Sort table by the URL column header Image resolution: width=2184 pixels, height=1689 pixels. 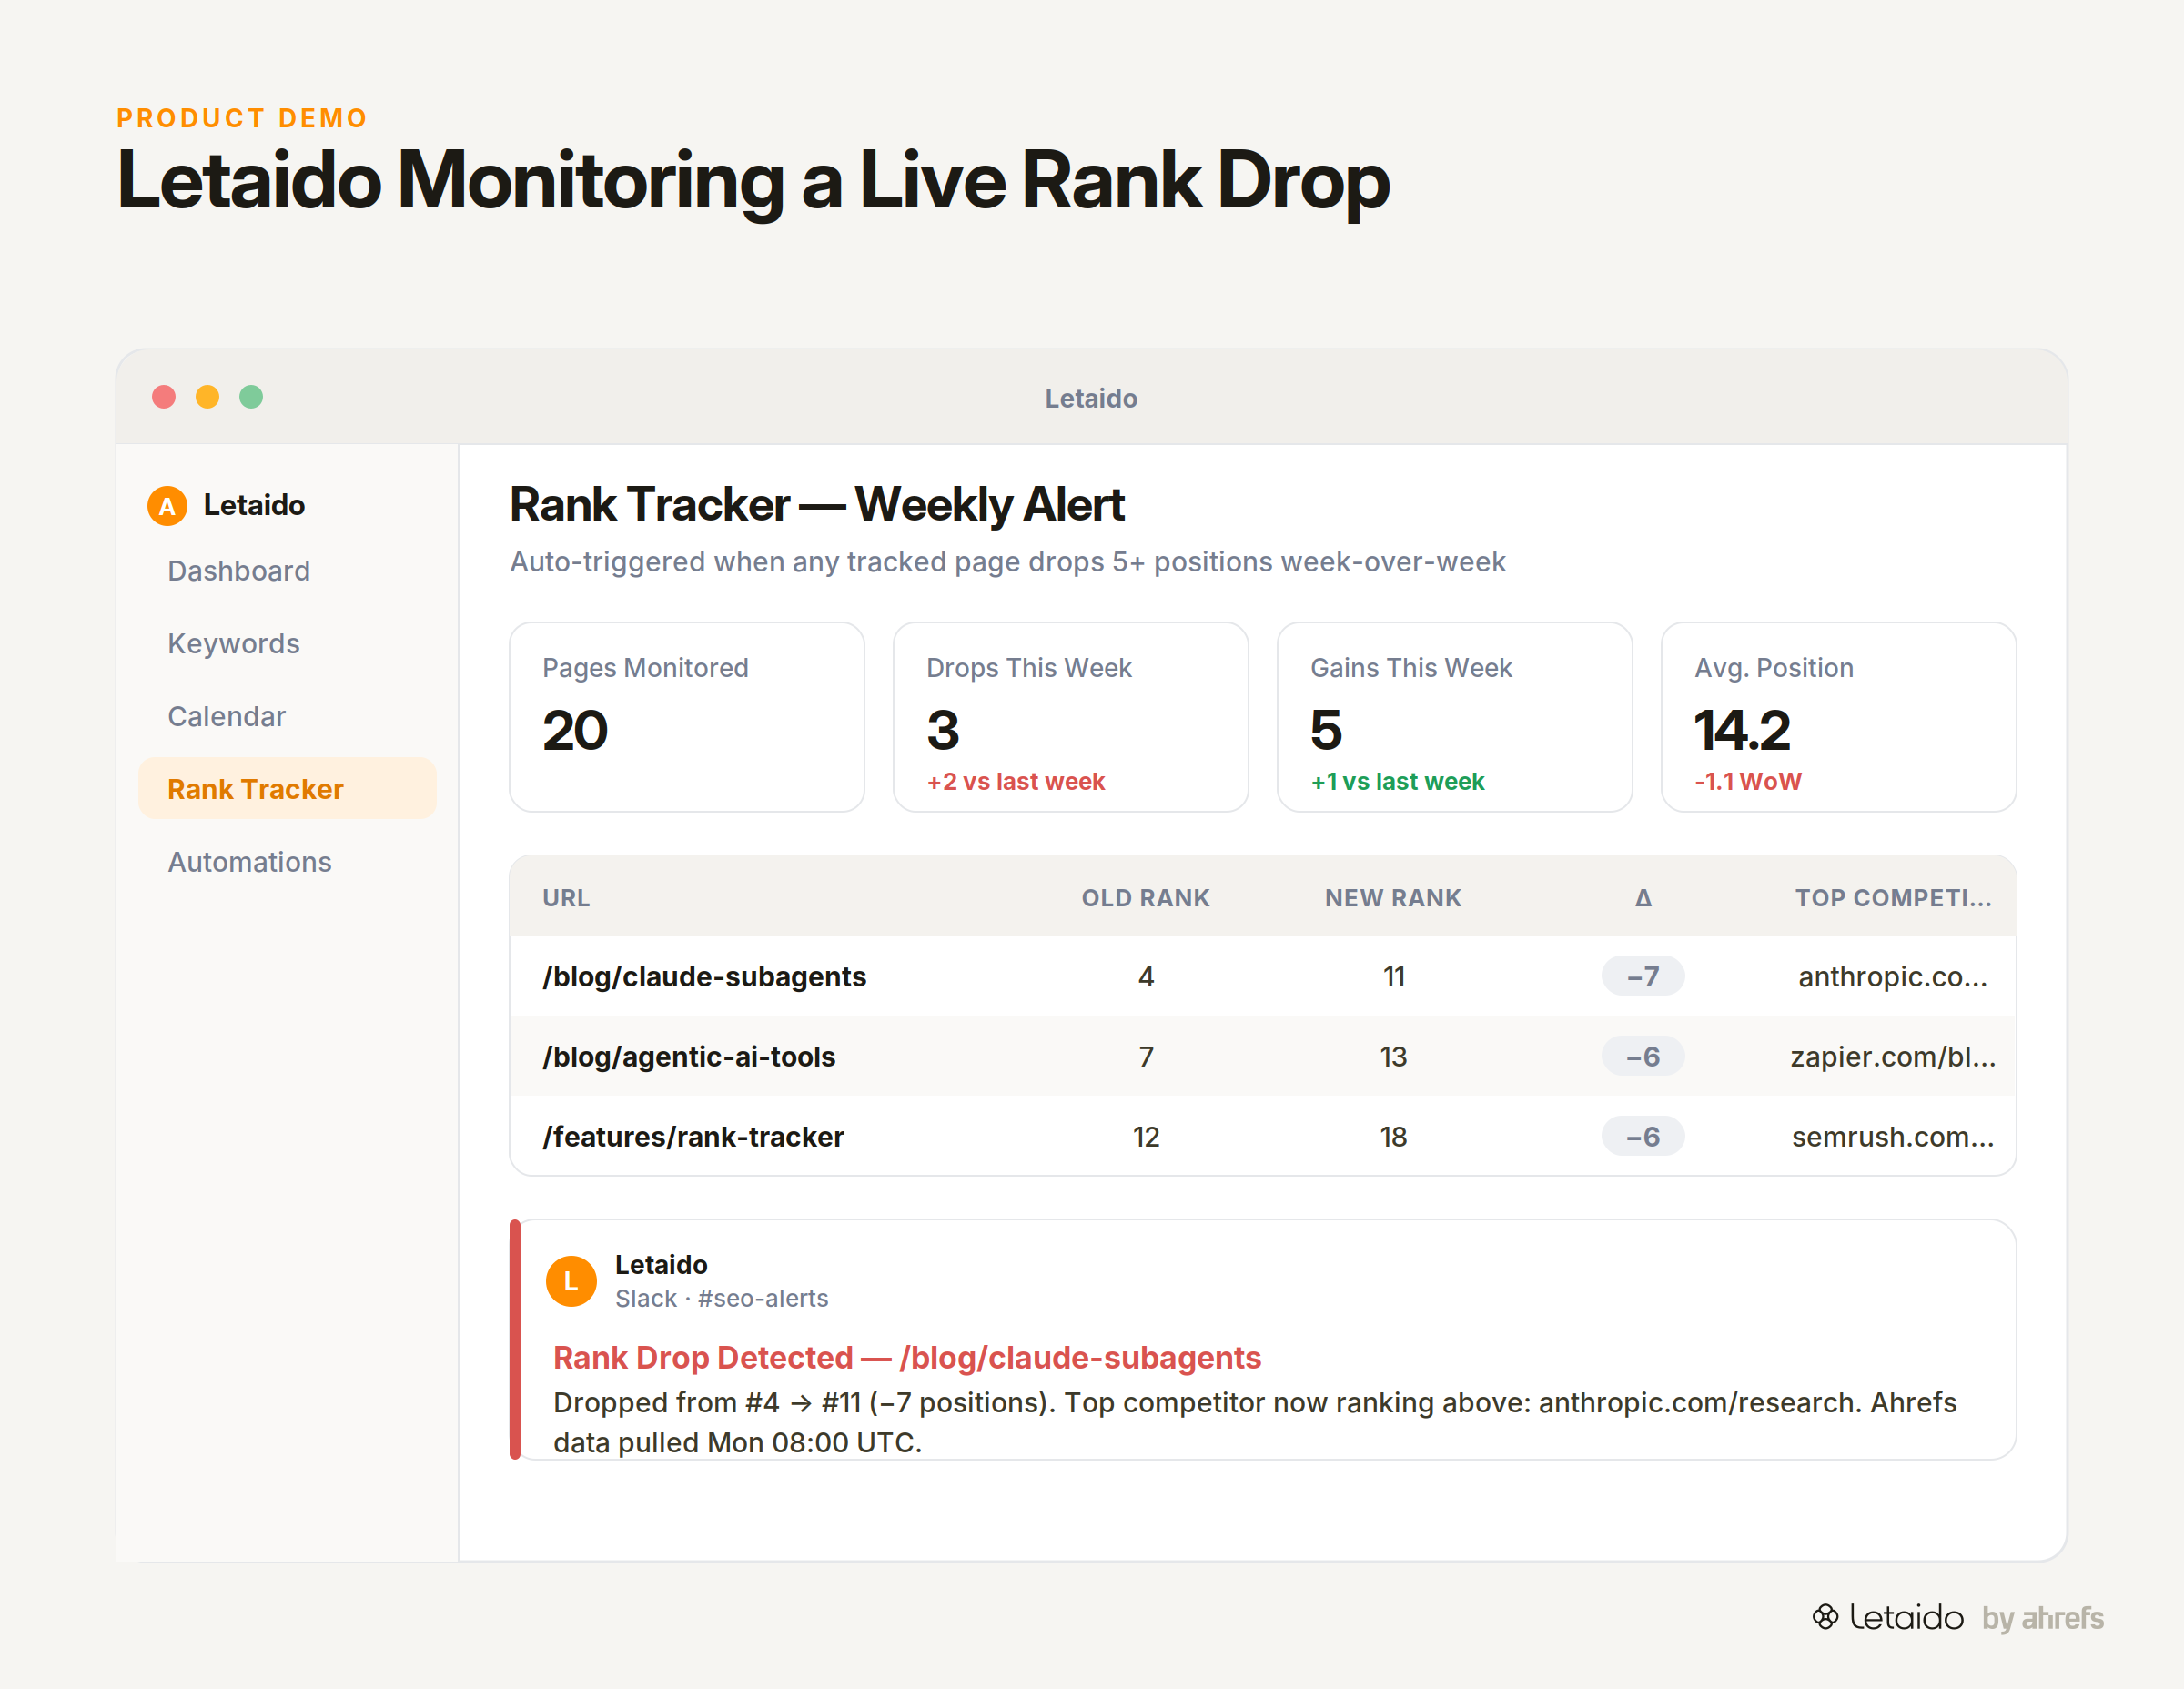click(566, 898)
